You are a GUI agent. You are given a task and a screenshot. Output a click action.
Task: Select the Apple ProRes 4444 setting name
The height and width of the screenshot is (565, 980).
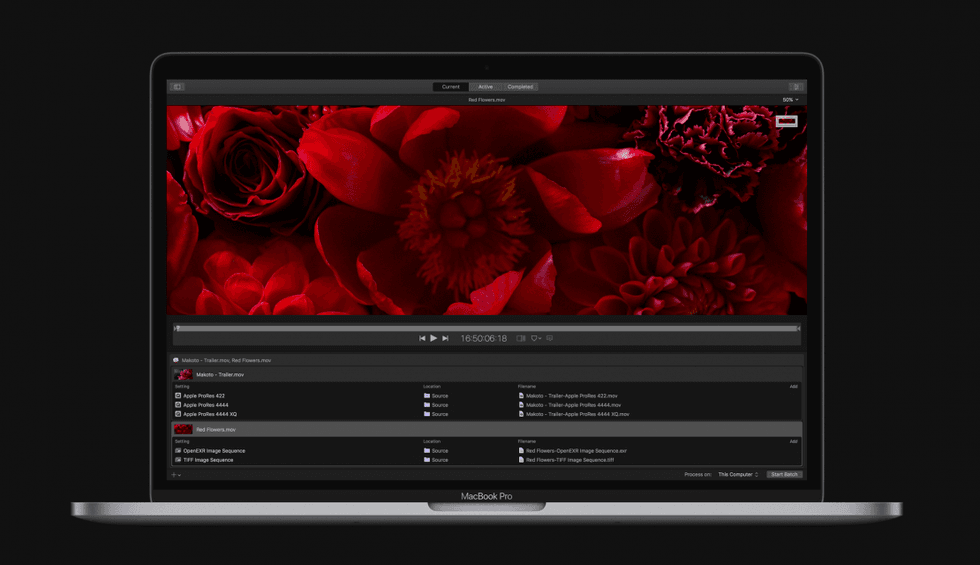click(206, 405)
